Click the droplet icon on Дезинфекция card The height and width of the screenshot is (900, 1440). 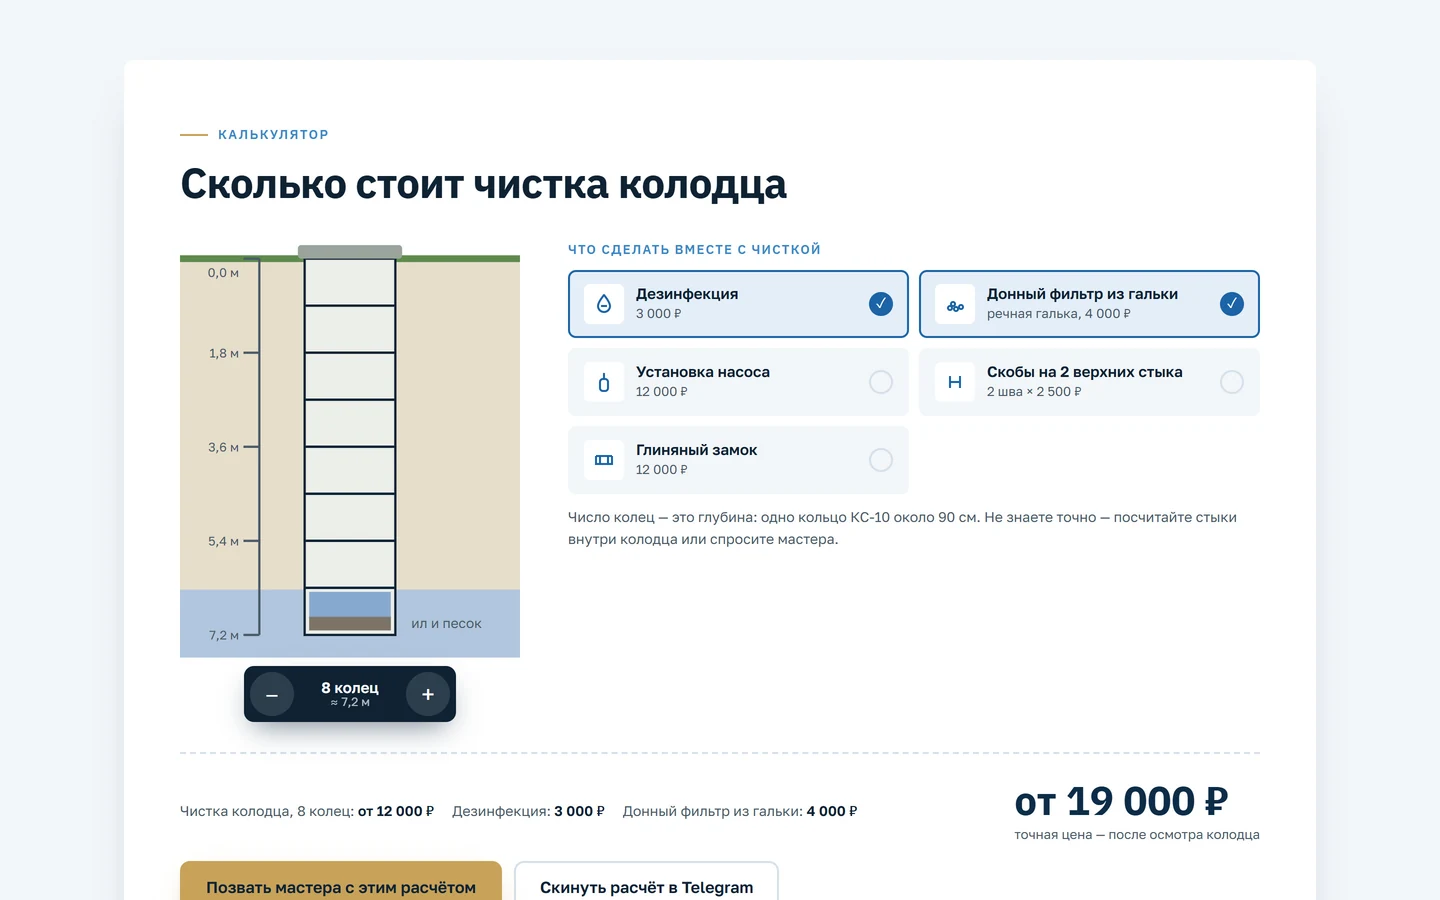click(x=604, y=304)
